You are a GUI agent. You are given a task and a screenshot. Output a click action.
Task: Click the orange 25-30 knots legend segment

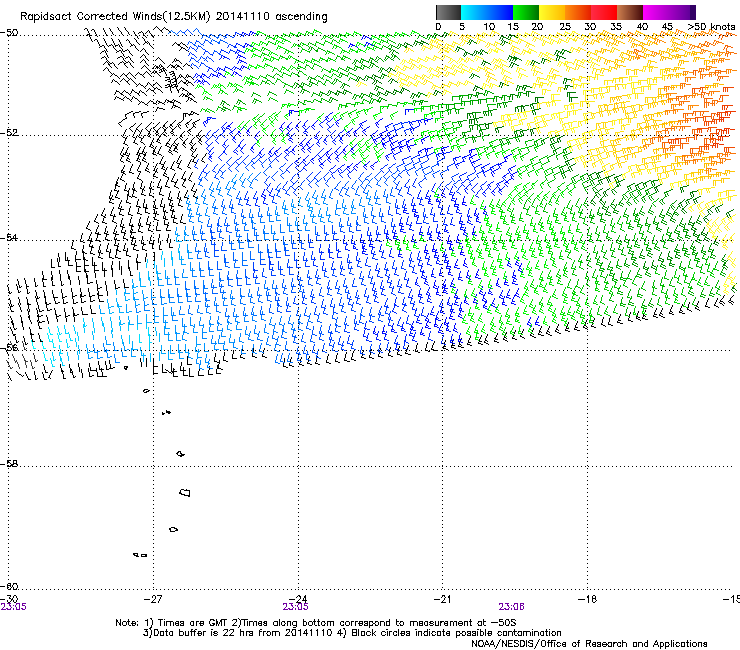tap(578, 12)
